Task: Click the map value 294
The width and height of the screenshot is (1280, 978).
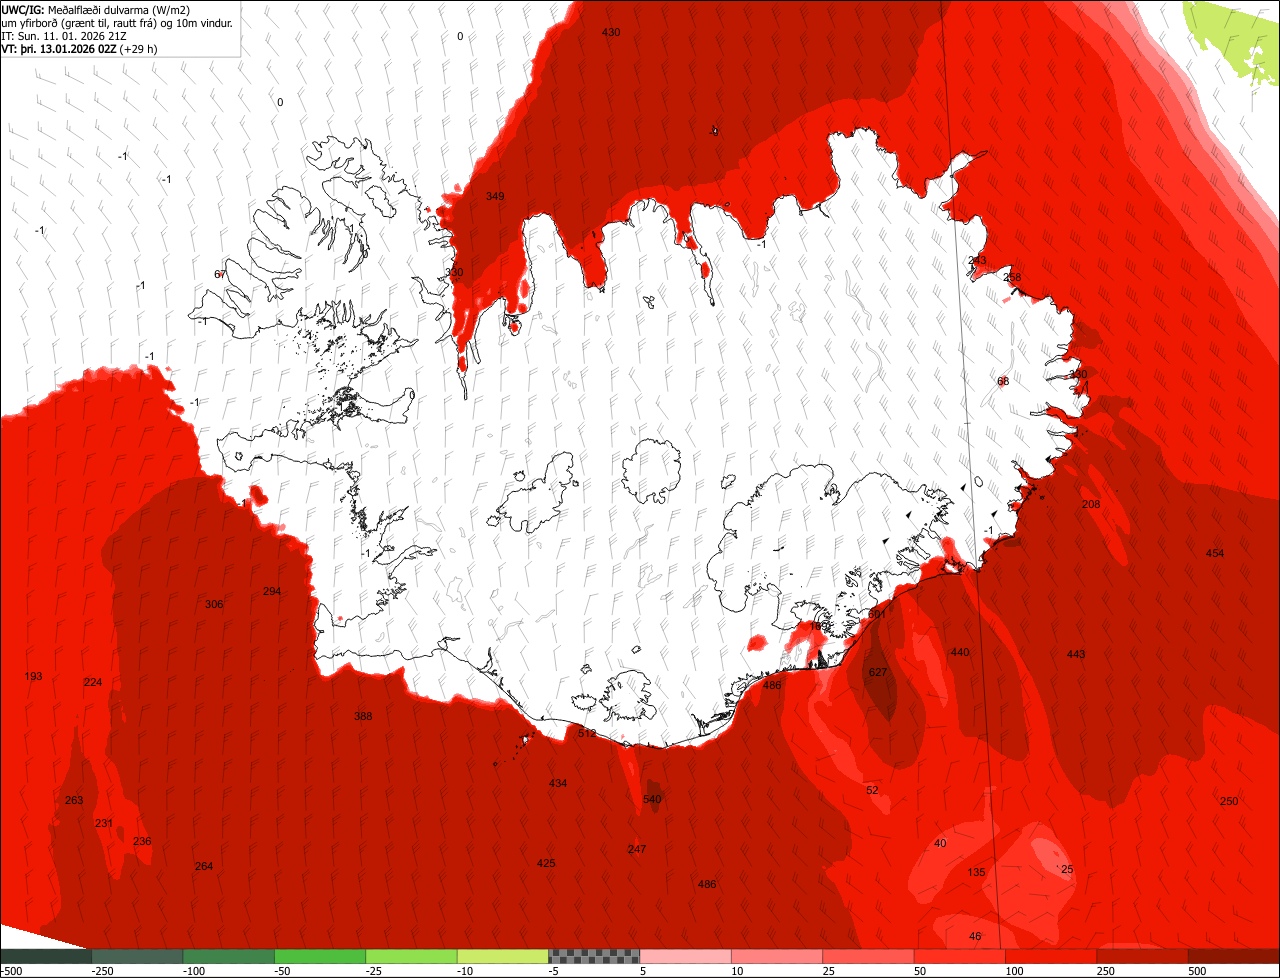Action: [x=272, y=591]
